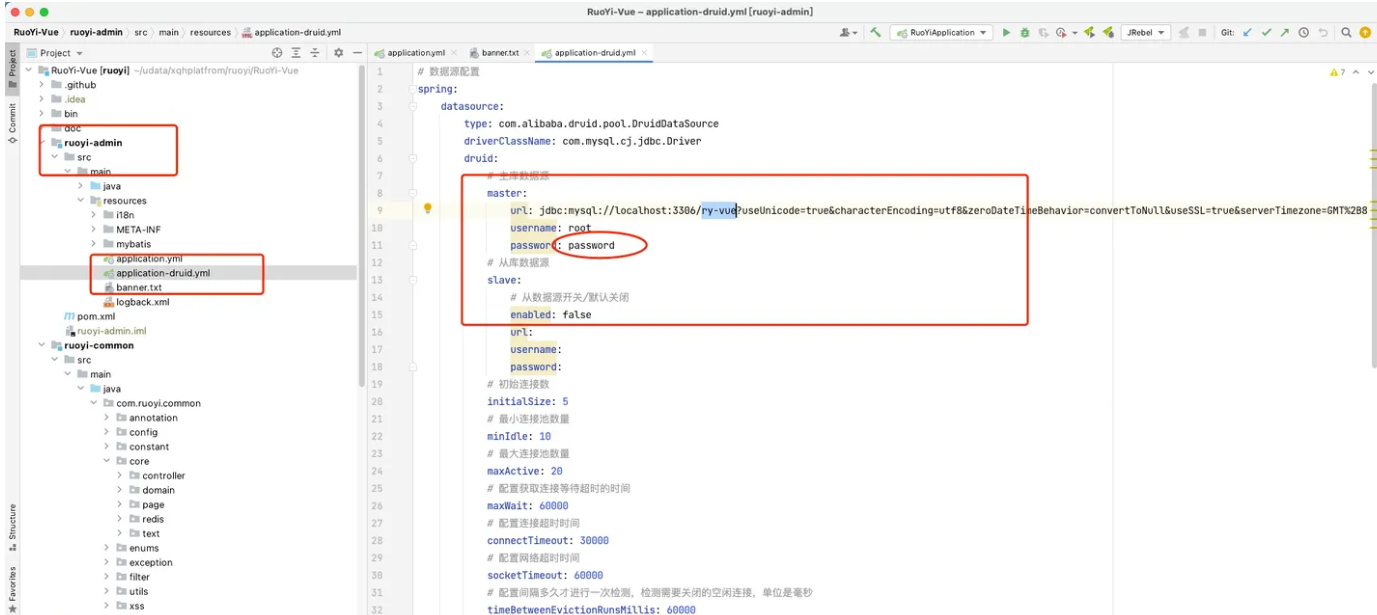The image size is (1377, 615).
Task: Open Search Everywhere magnifier icon
Action: (x=1347, y=33)
